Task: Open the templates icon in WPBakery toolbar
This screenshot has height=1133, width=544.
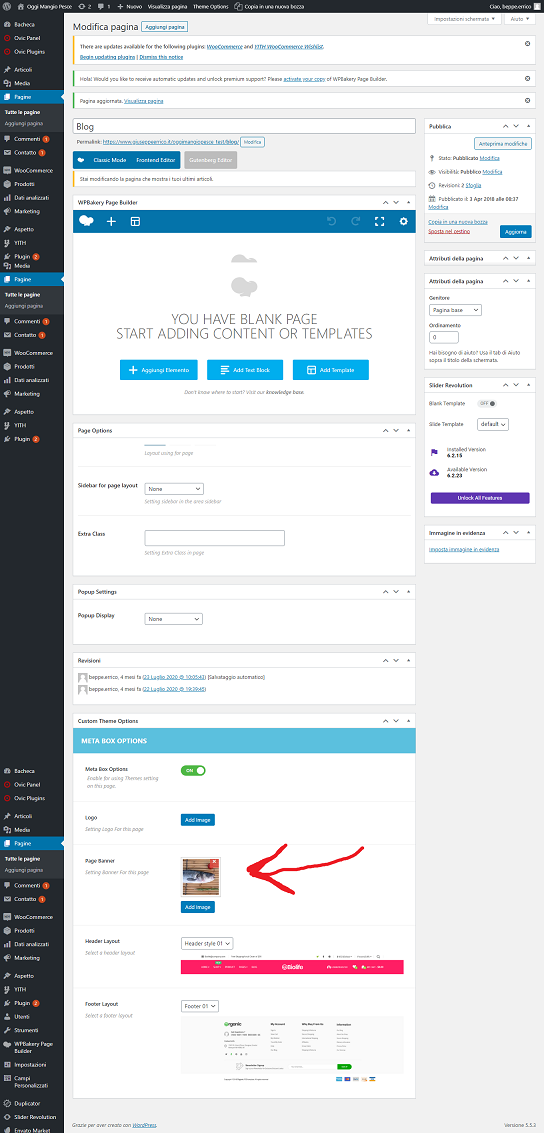Action: coord(134,221)
